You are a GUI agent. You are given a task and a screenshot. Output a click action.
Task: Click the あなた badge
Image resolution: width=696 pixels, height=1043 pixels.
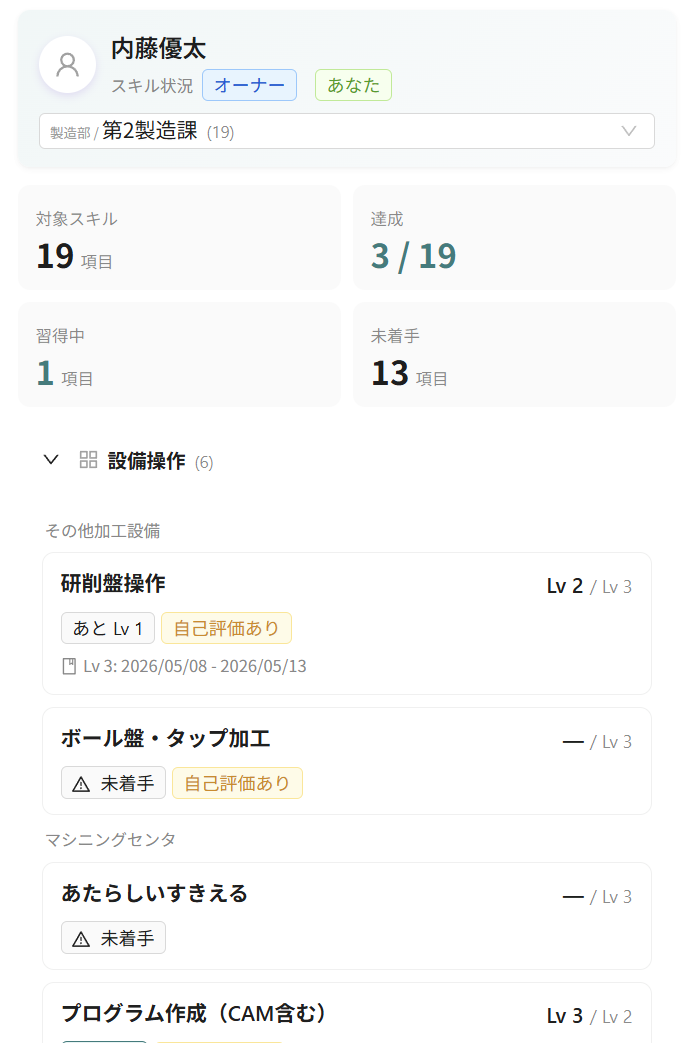(353, 85)
